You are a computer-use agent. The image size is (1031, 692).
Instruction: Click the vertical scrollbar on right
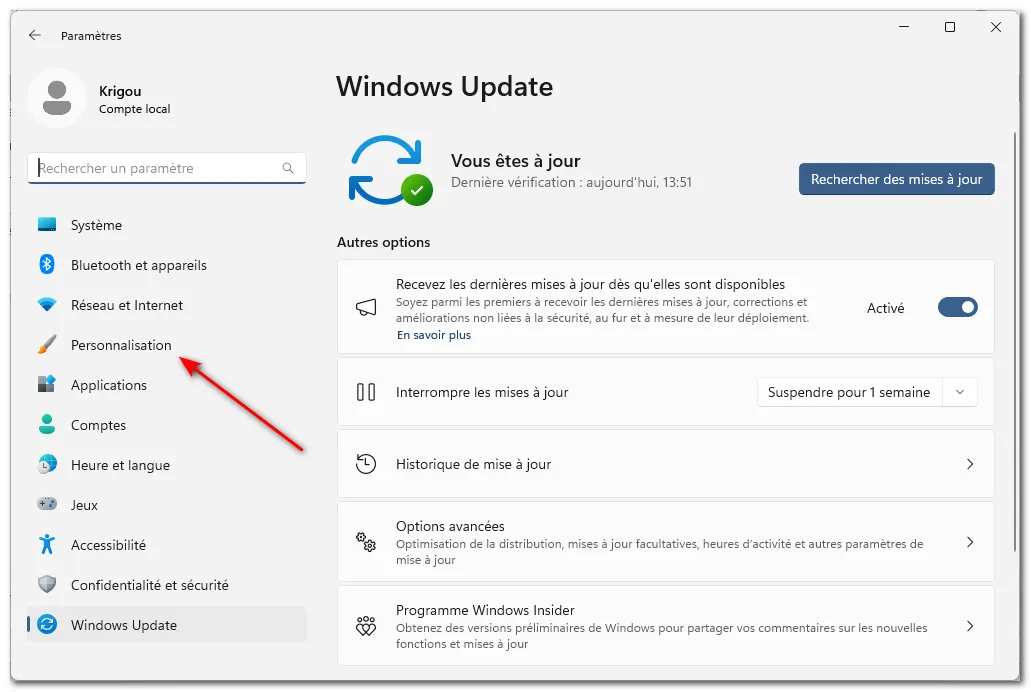tap(1015, 342)
